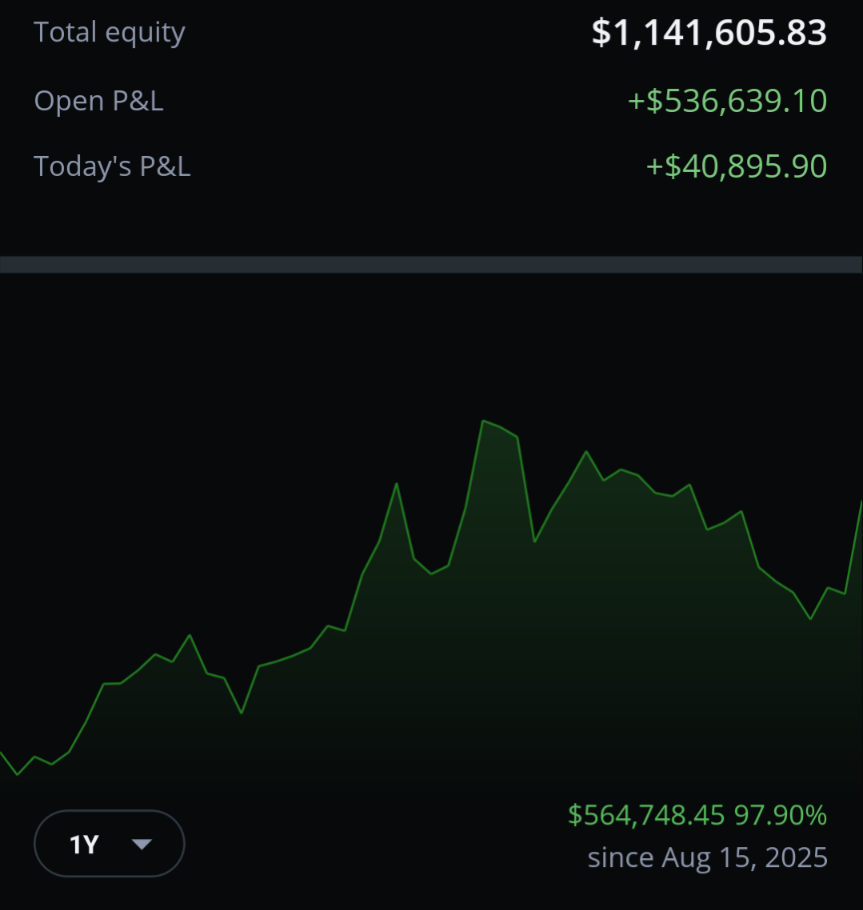Click the since Aug 15, 2025 date text

point(707,858)
